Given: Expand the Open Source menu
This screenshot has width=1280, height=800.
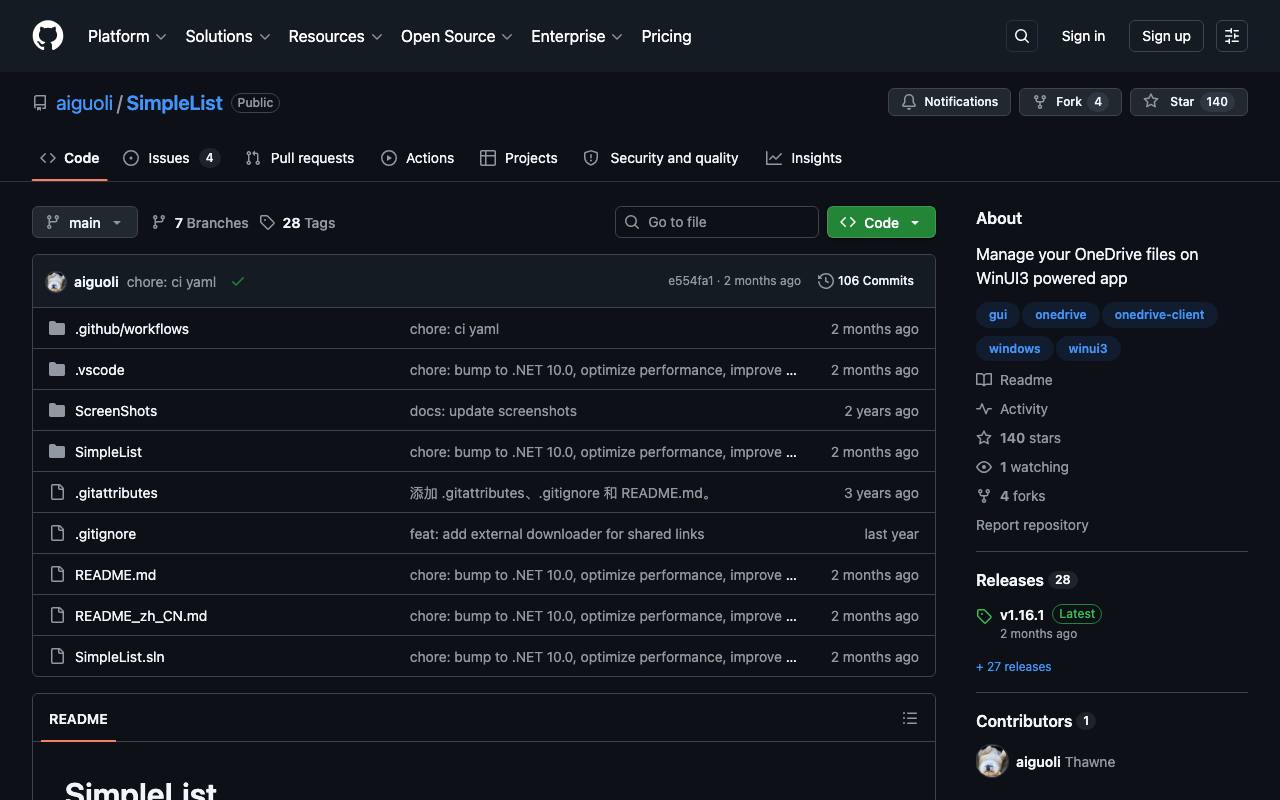Looking at the screenshot, I should 457,36.
